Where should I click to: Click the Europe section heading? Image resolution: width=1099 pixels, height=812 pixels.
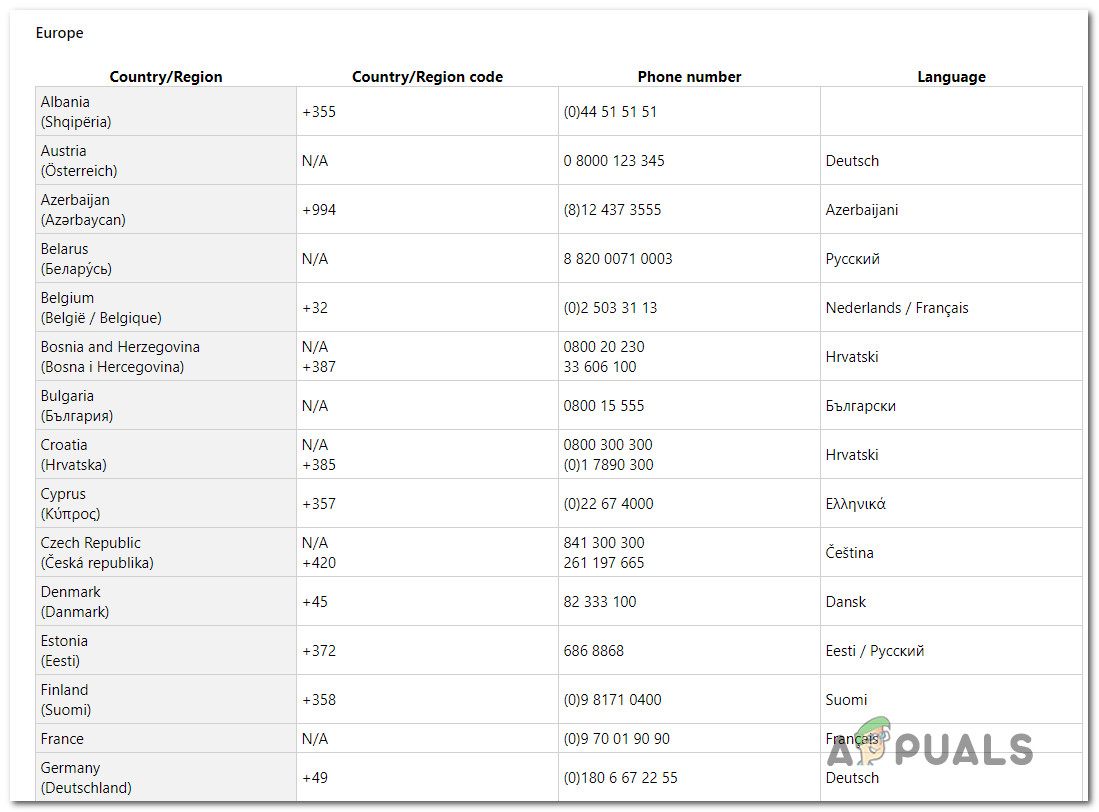[x=60, y=33]
